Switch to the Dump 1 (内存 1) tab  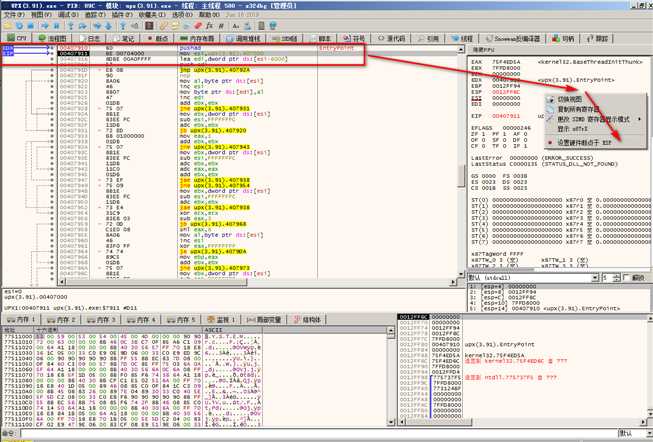click(21, 320)
